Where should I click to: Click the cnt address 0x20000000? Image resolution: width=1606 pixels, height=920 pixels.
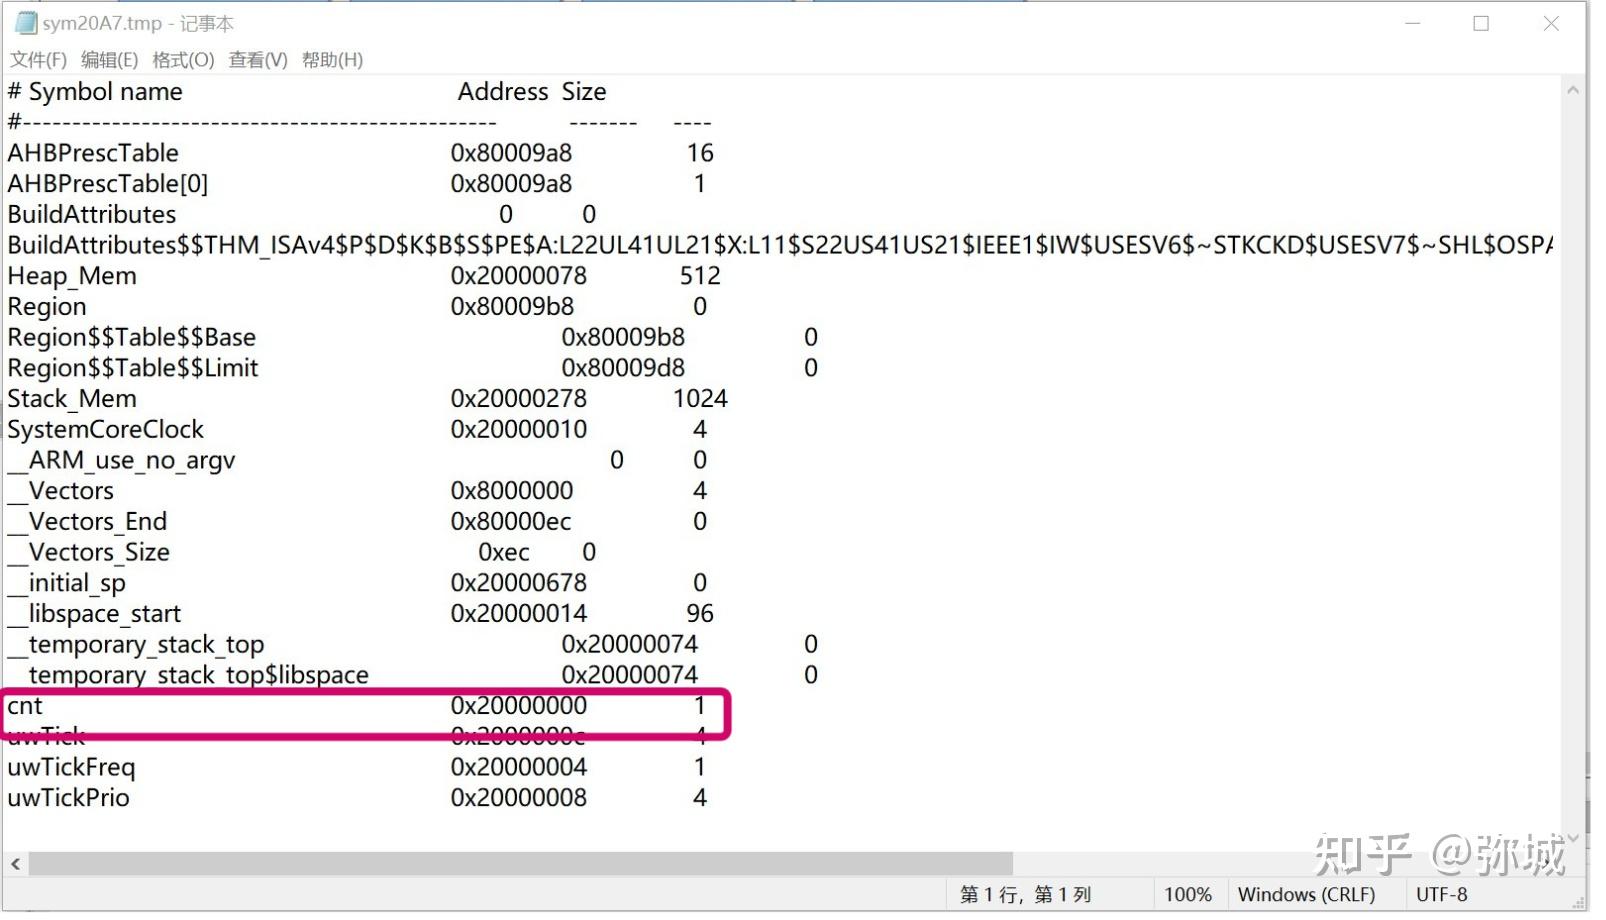coord(519,706)
